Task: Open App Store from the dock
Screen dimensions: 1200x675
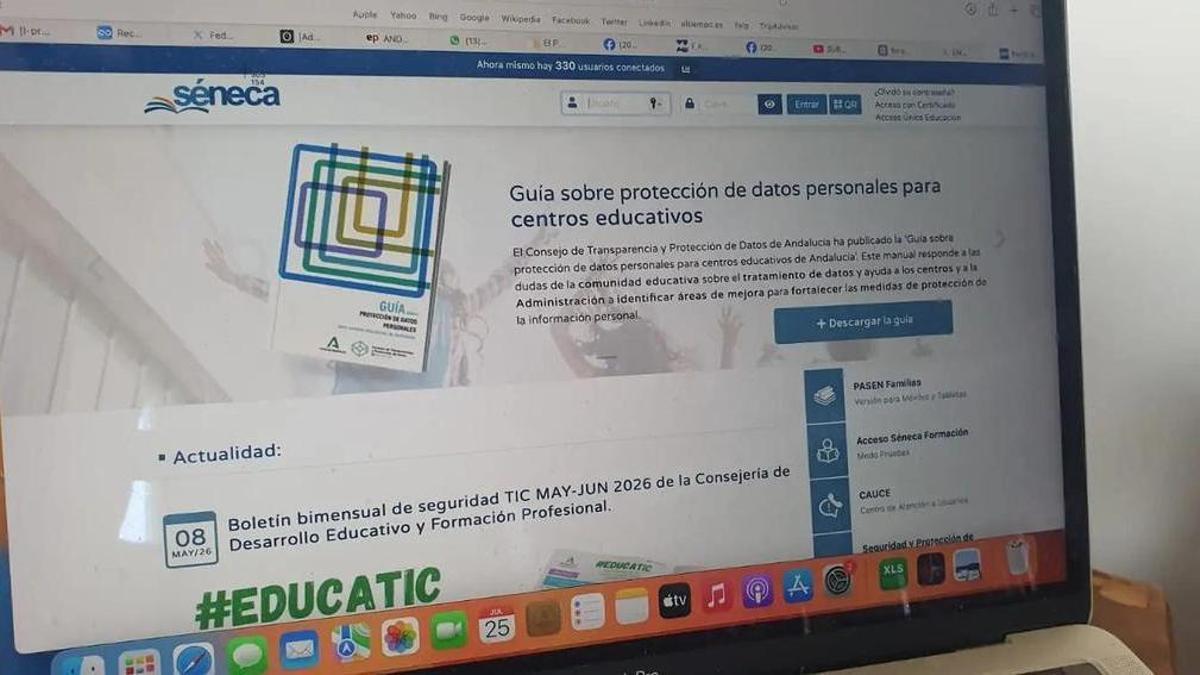Action: 797,586
